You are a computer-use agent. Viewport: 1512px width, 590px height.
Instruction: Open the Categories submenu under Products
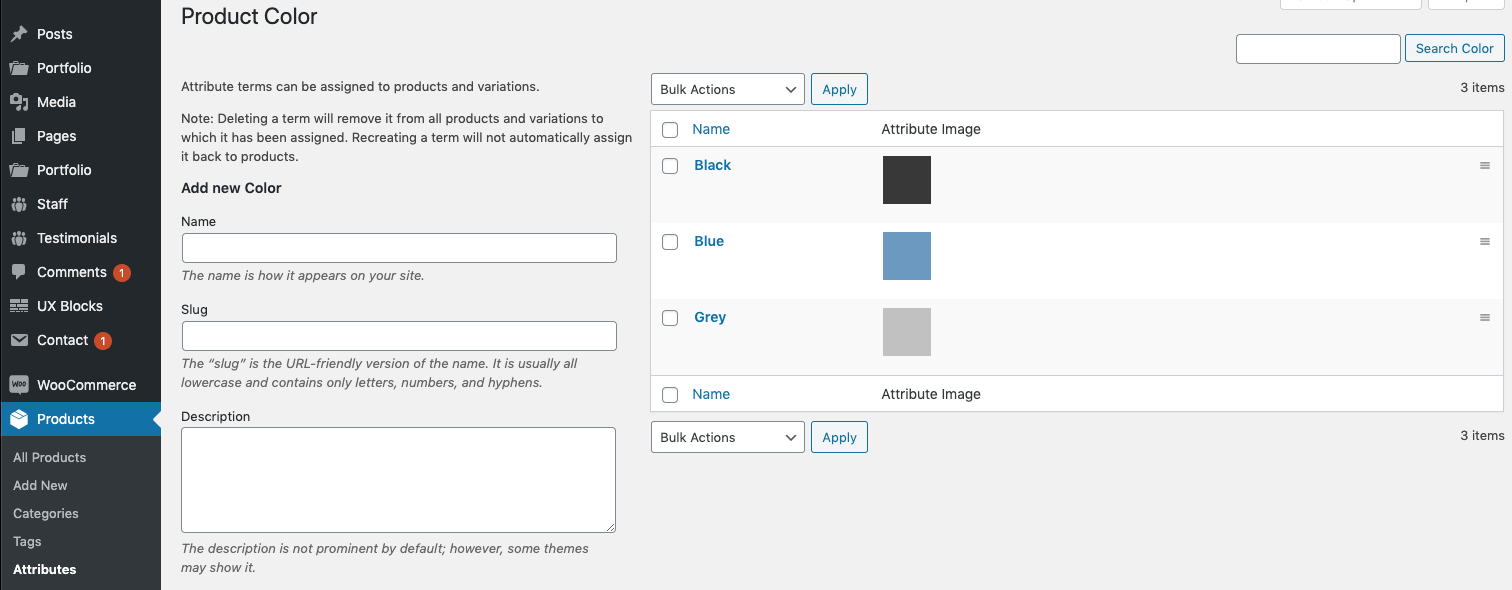[45, 513]
